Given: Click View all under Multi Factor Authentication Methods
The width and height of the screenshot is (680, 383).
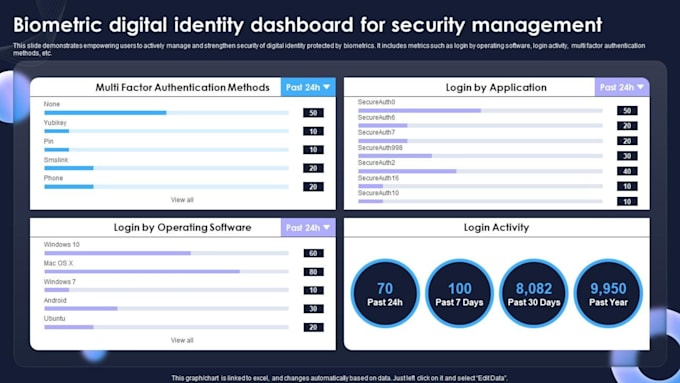Looking at the screenshot, I should point(182,200).
